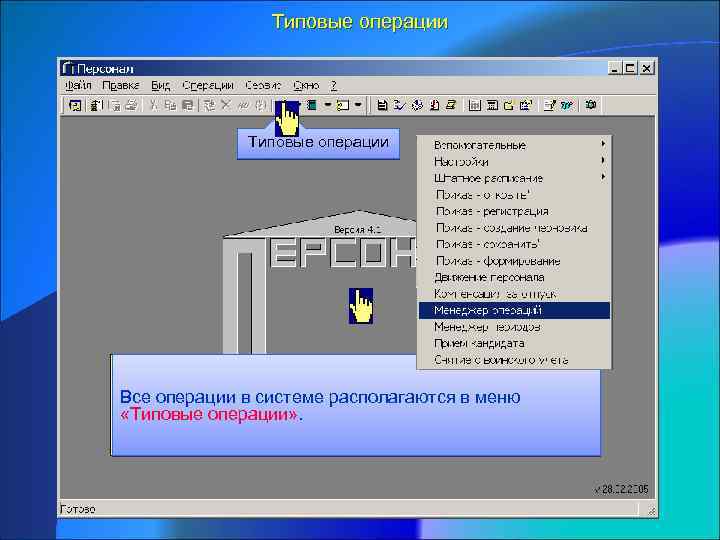The image size is (720, 540).
Task: Expand the Вспомогательные submenu
Action: (515, 145)
